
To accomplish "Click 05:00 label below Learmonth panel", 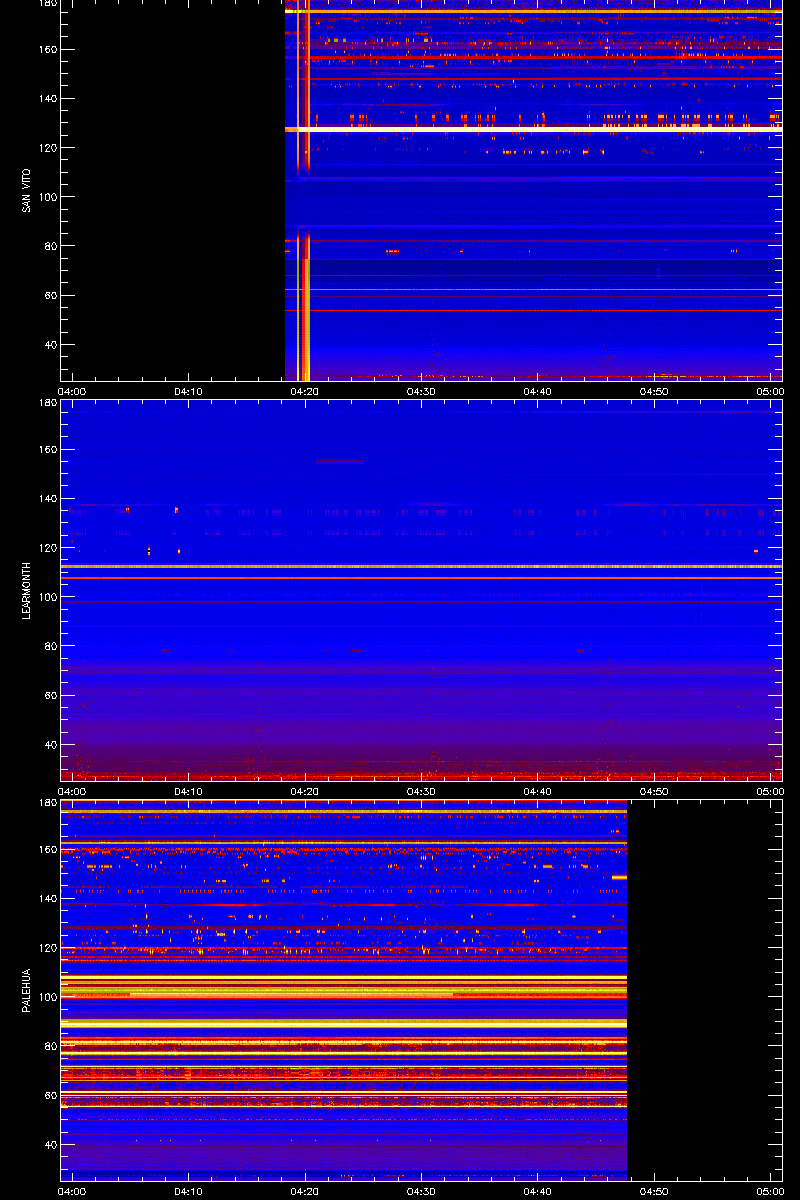I will [x=769, y=791].
